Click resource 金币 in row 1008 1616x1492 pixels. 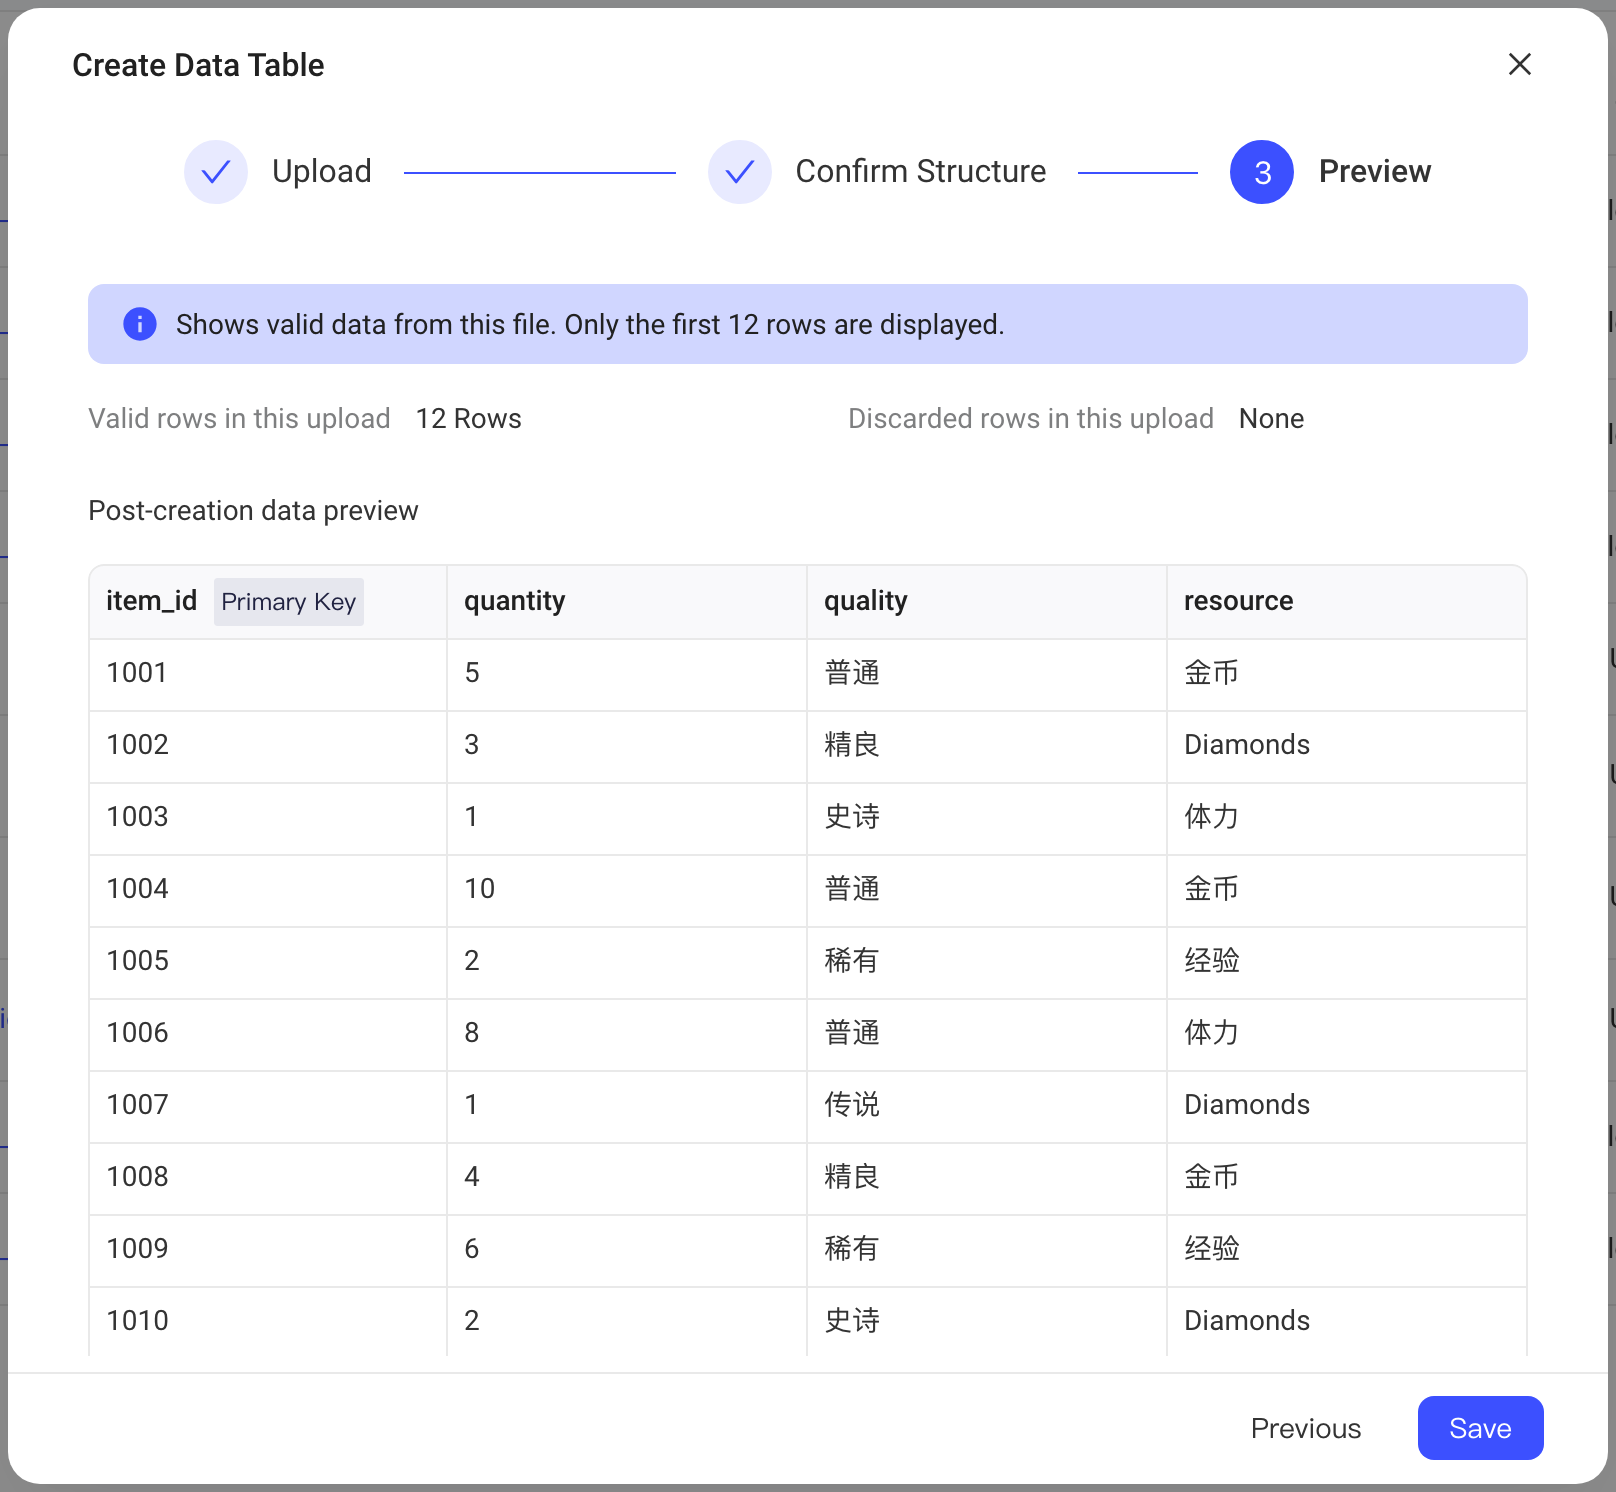pyautogui.click(x=1347, y=1179)
